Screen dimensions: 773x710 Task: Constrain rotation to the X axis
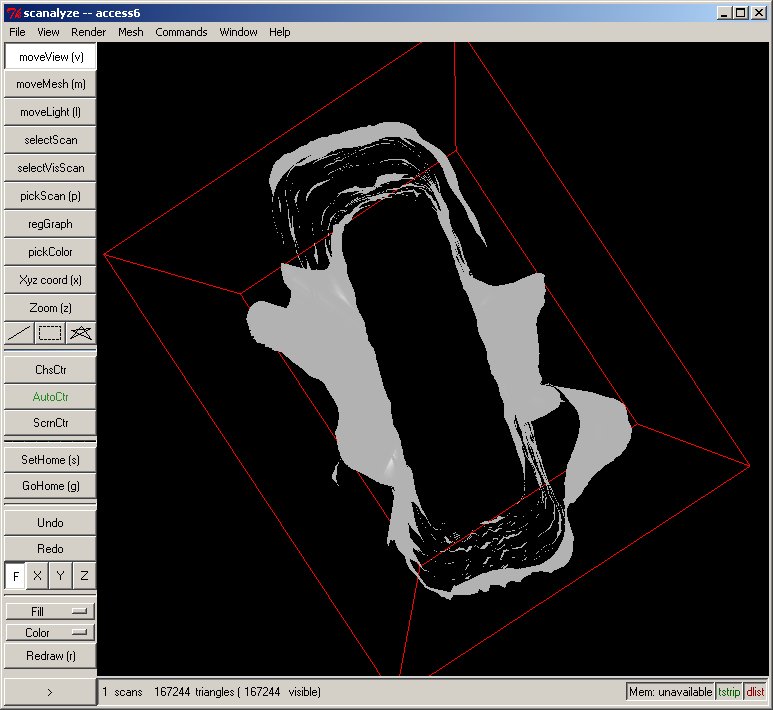point(38,576)
